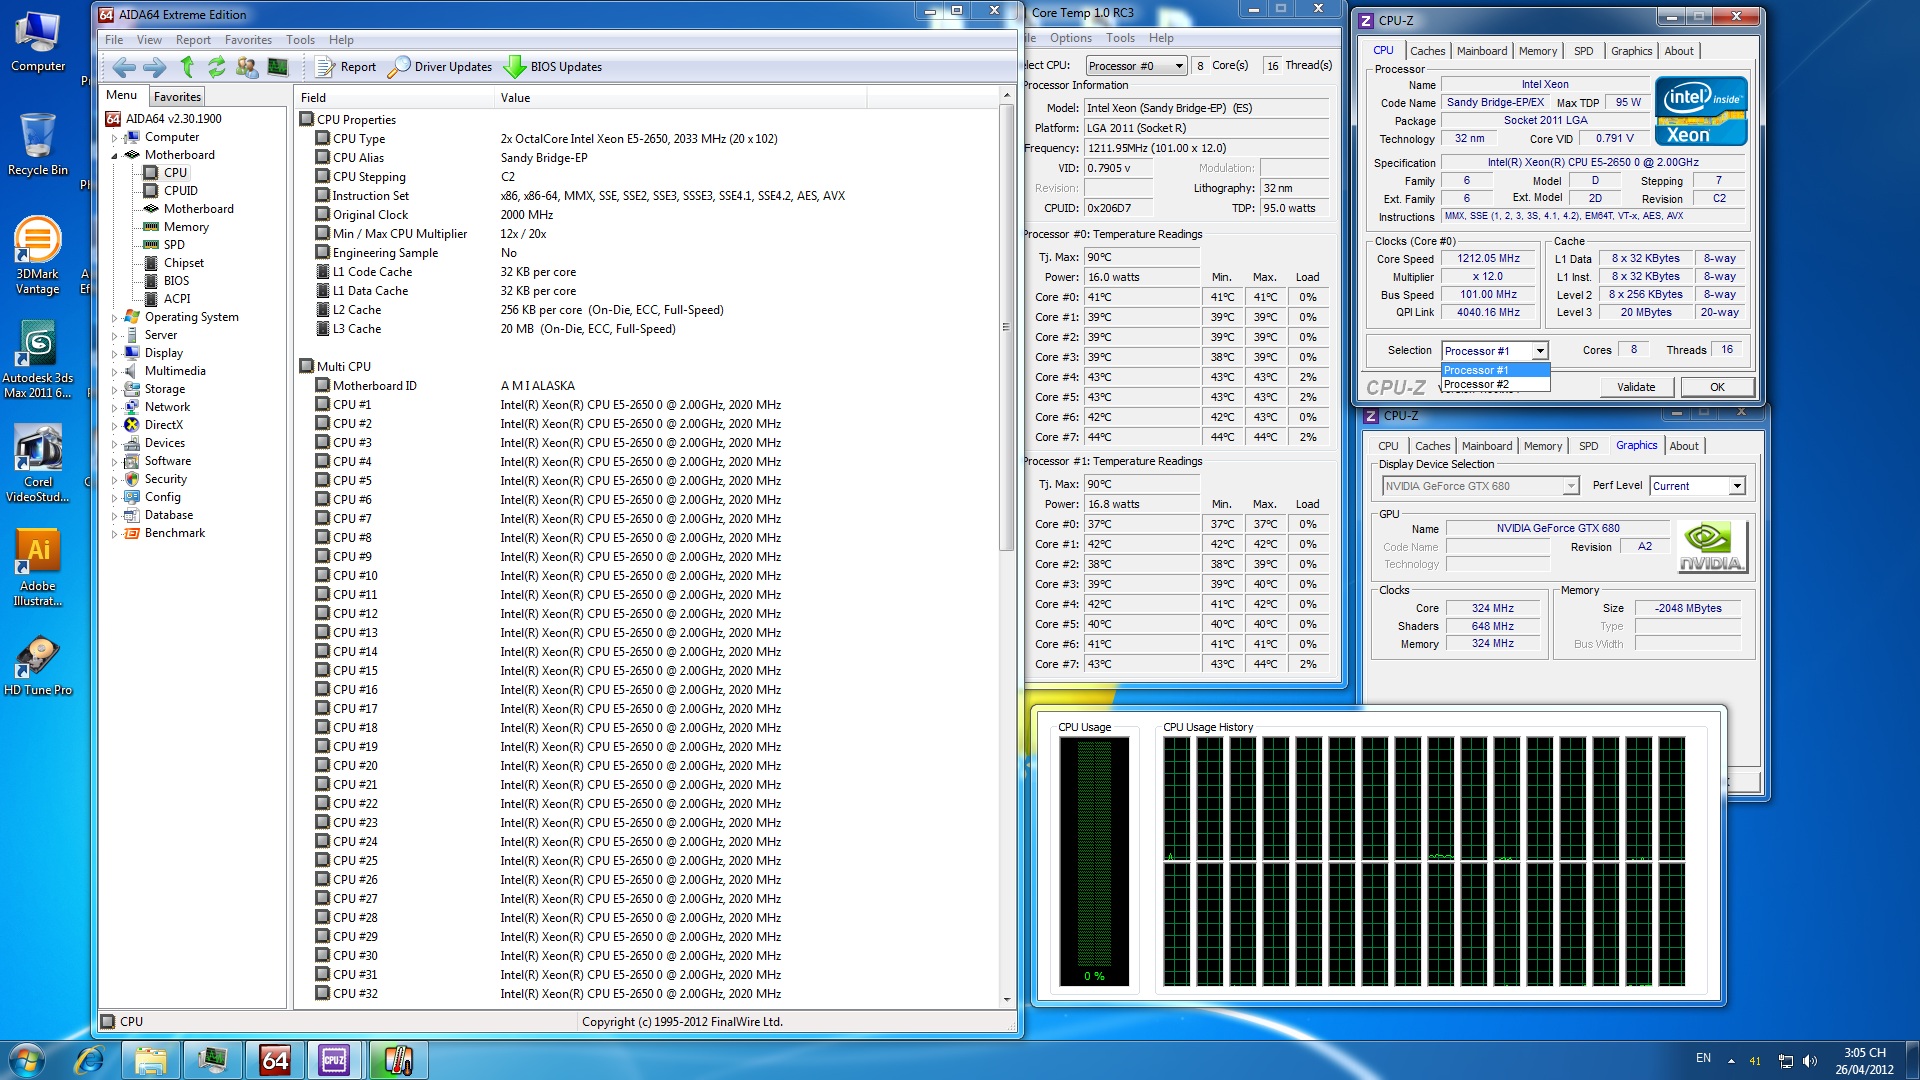
Task: Open Mainboard tab in upper CPU-Z window
Action: (1481, 51)
